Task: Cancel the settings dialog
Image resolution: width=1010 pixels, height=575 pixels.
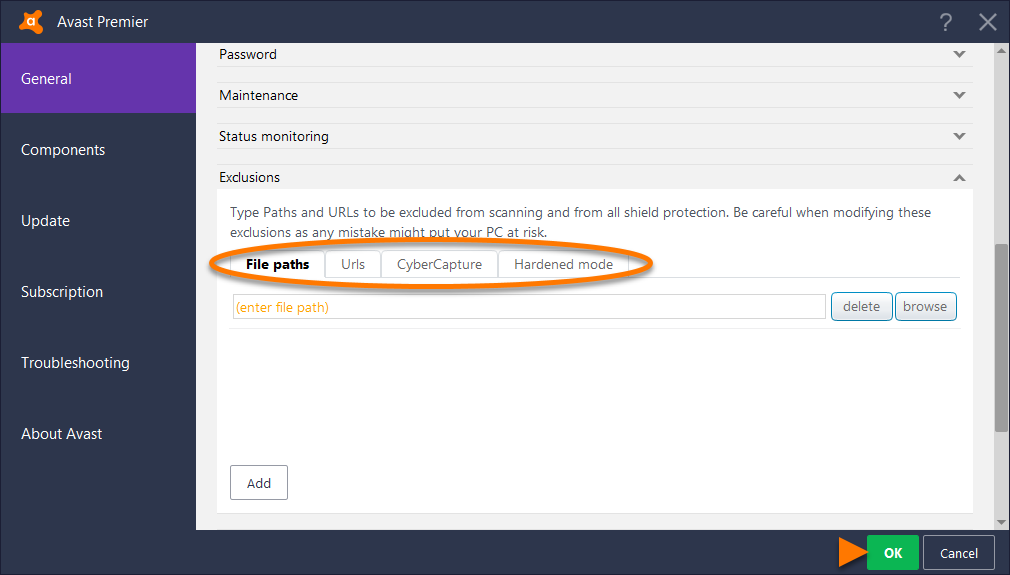Action: pos(958,553)
